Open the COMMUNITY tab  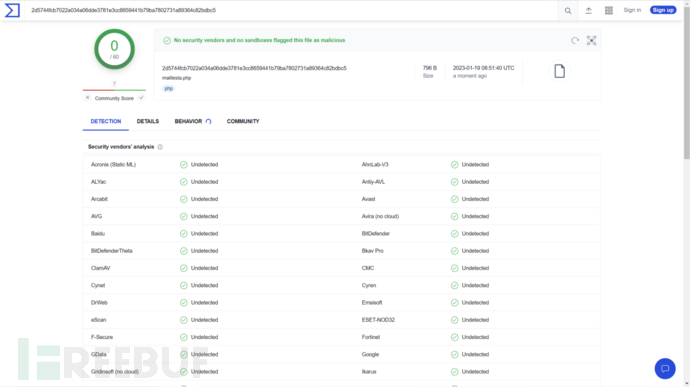coord(243,122)
